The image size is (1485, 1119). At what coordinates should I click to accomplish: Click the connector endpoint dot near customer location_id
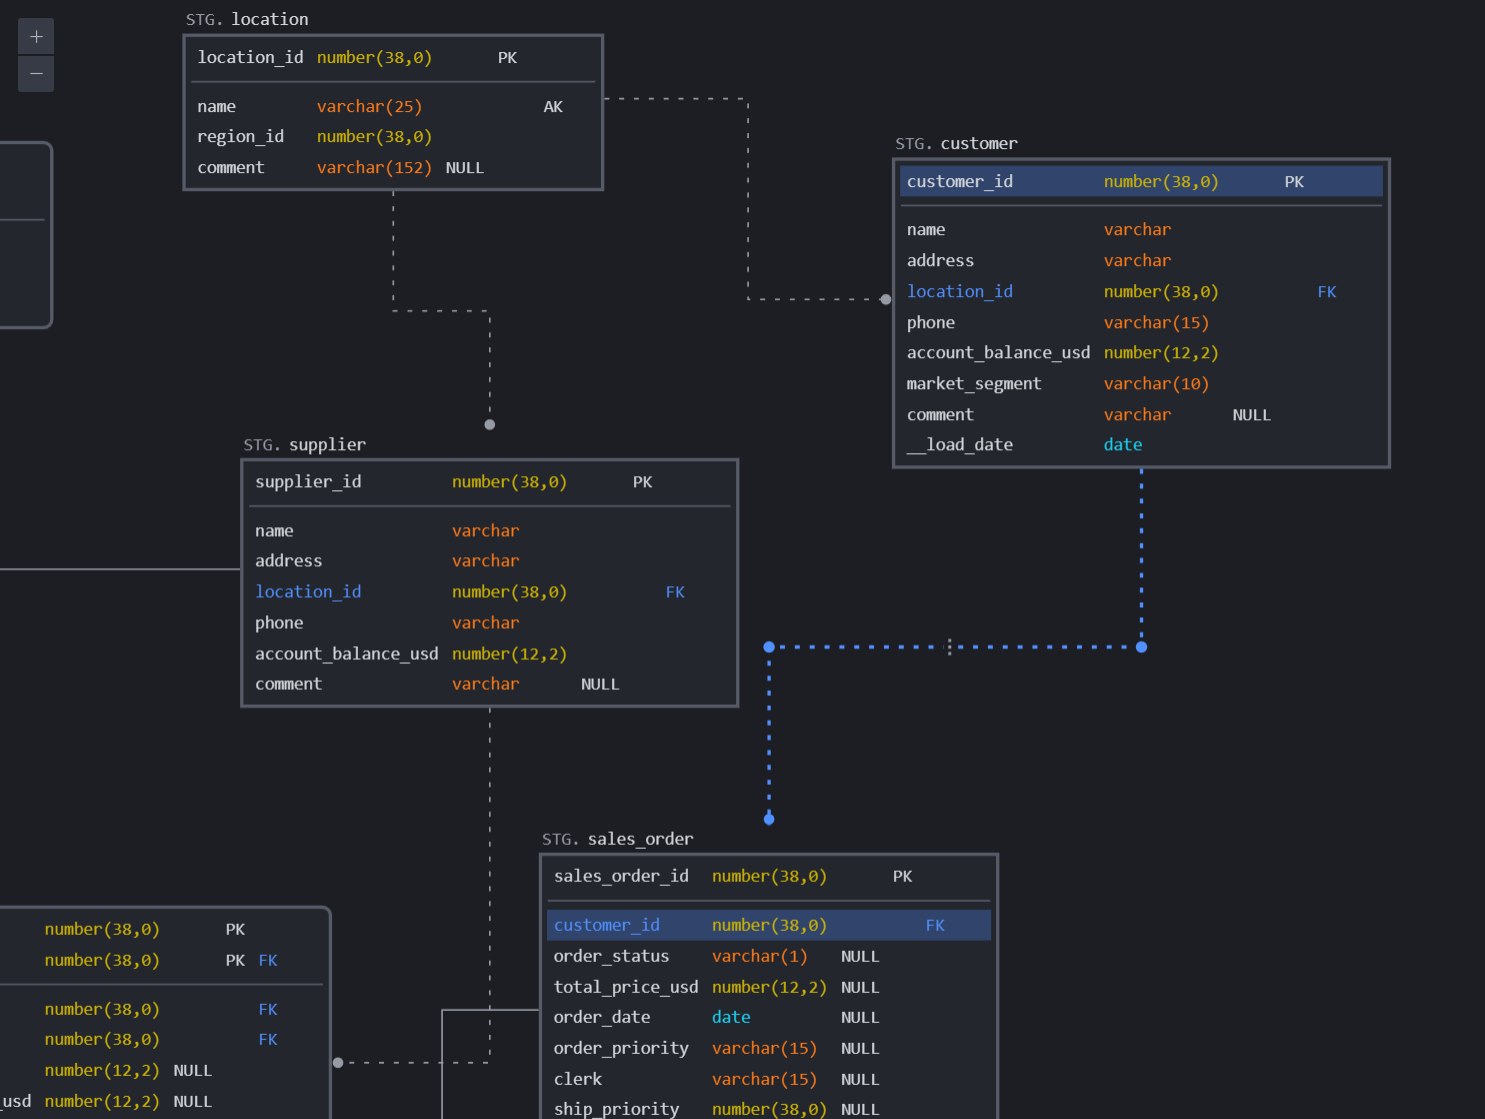tap(885, 298)
